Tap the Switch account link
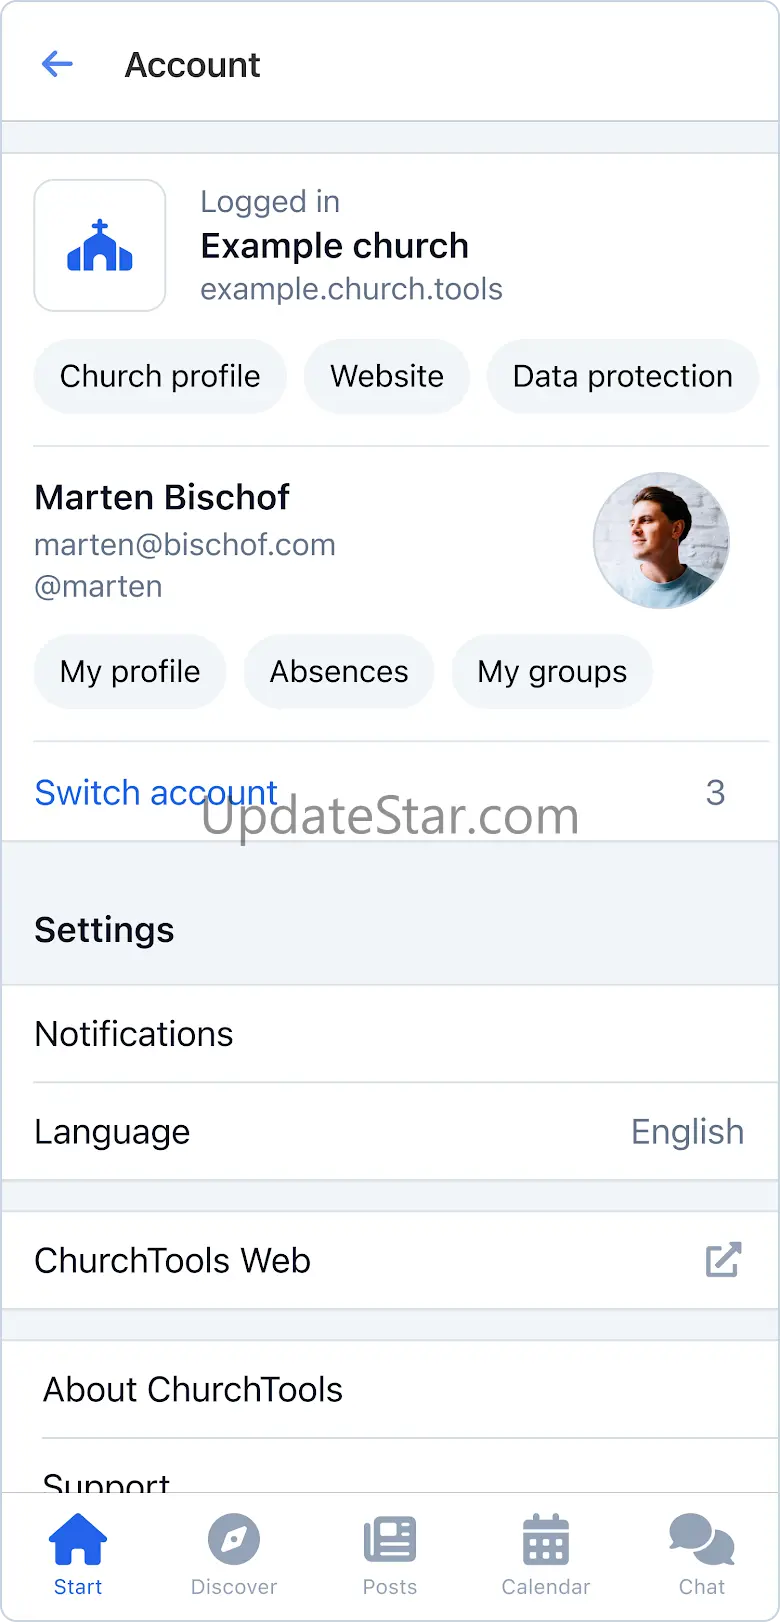The image size is (780, 1622). pos(156,792)
